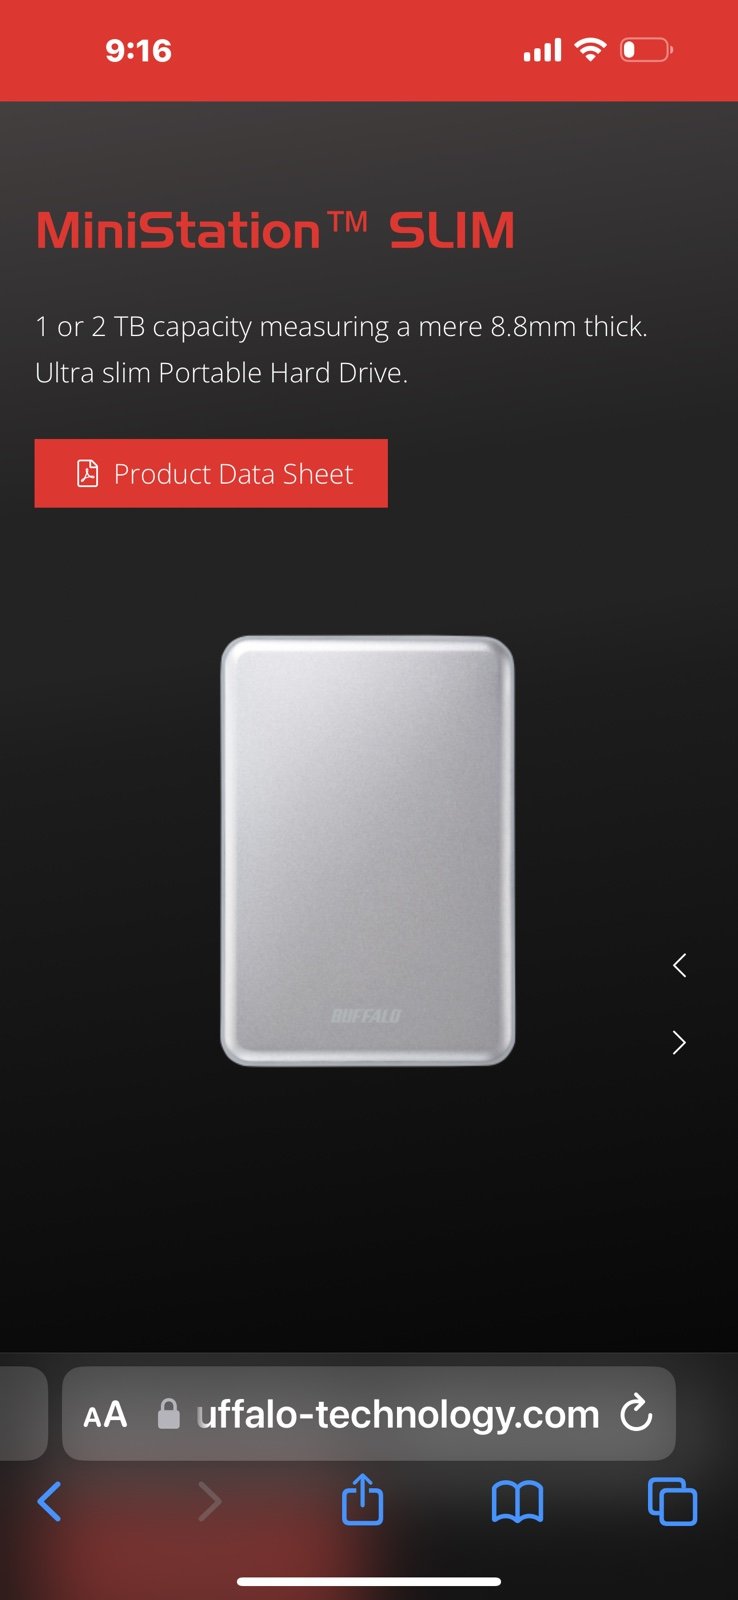Advance to next product image with right chevron
Screen dimensions: 738x1600
tap(680, 1042)
